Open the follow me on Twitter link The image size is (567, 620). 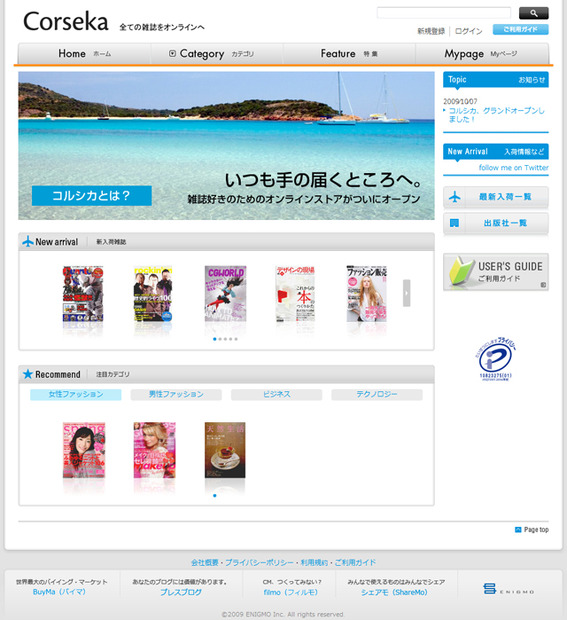(513, 168)
